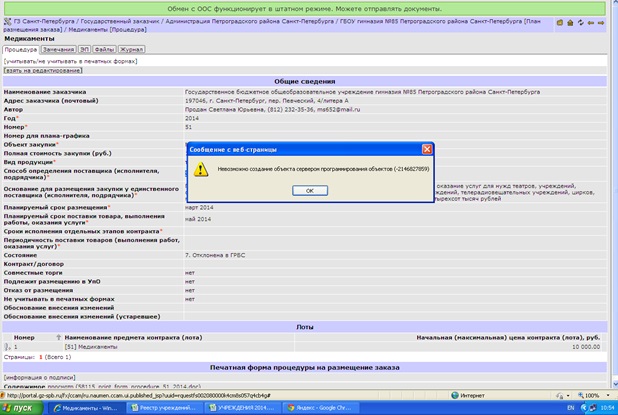The height and width of the screenshot is (415, 618).
Task: Click 'информация о подписи' link
Action: click(40, 378)
